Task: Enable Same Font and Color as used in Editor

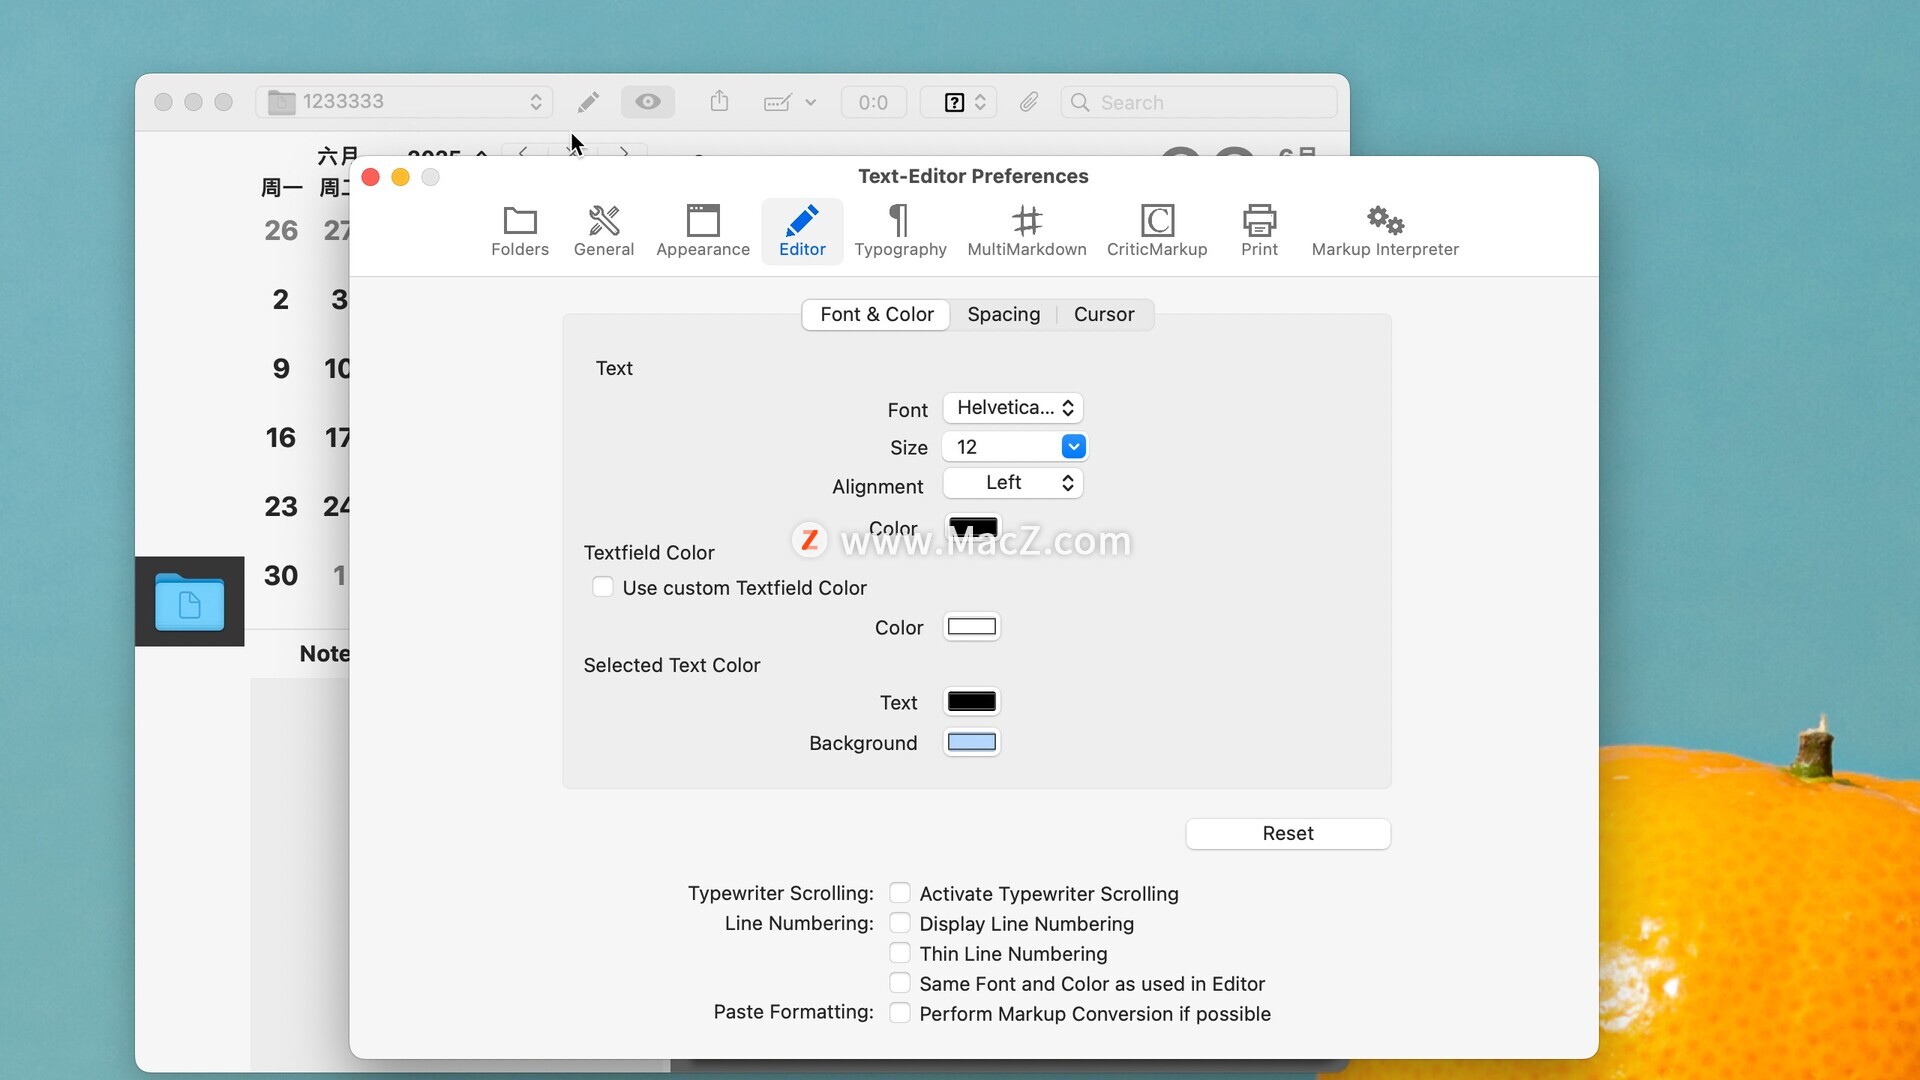Action: pos(900,983)
